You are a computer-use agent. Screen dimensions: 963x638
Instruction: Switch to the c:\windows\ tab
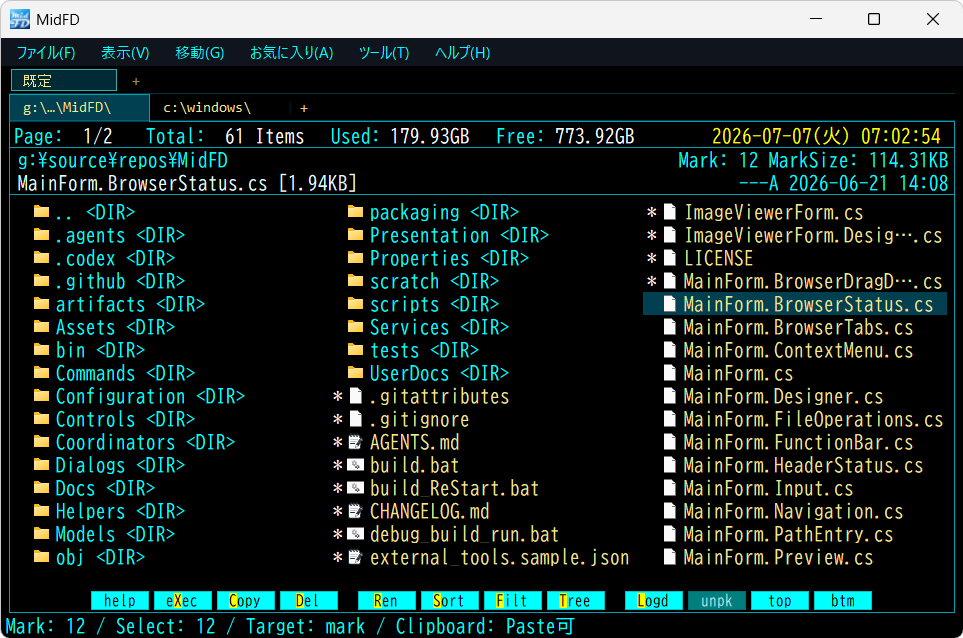(207, 107)
